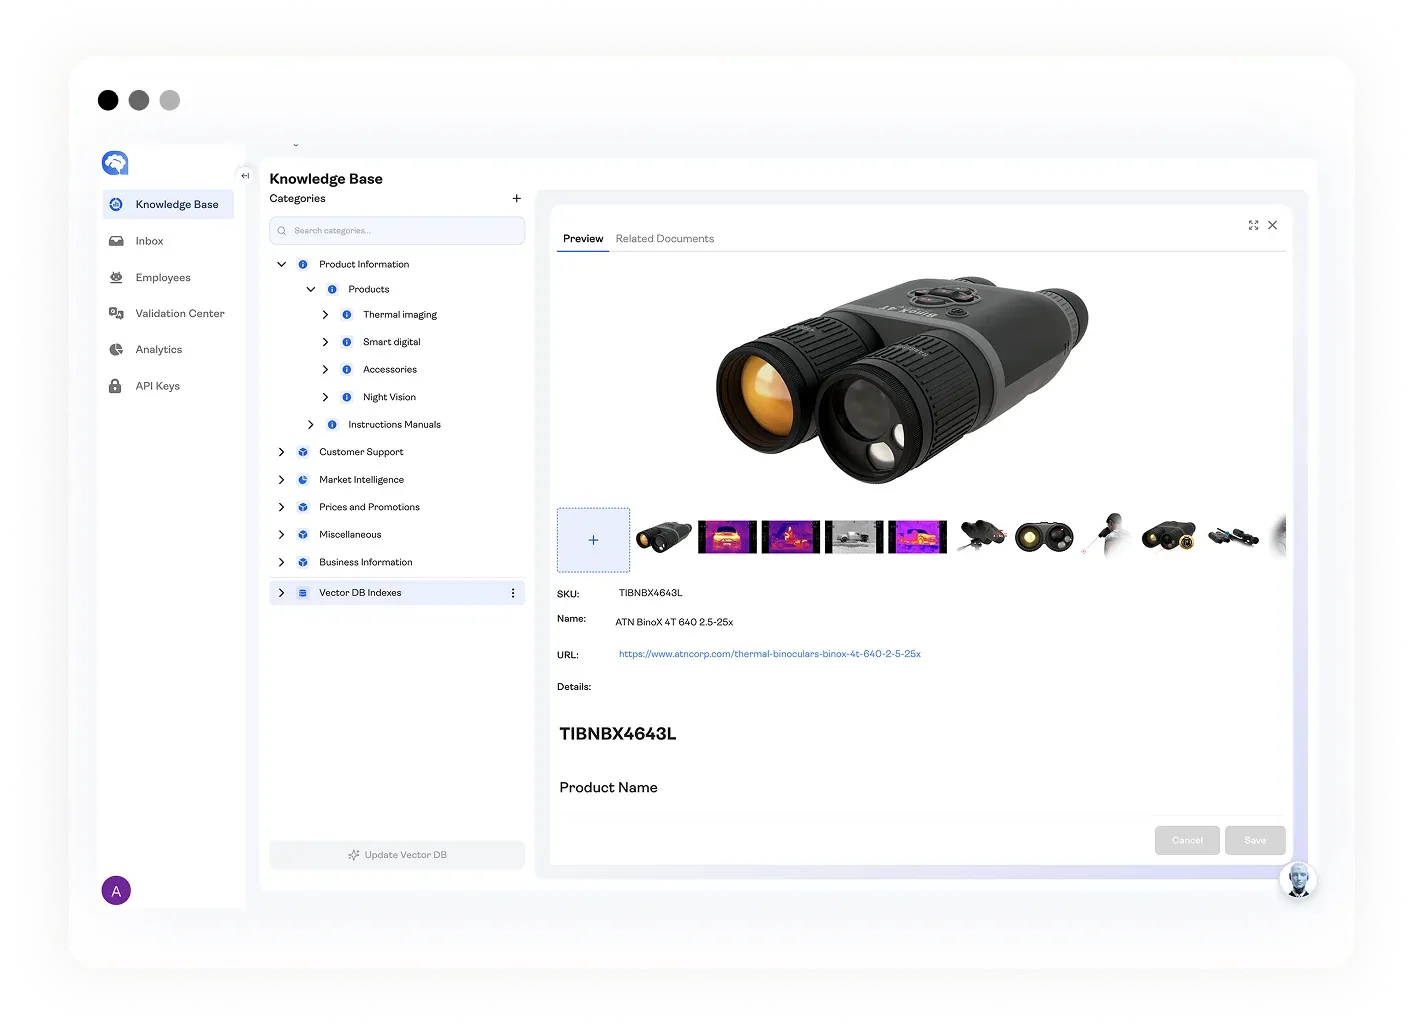1424x1025 pixels.
Task: Expand Thermal imaging category
Action: pos(325,314)
